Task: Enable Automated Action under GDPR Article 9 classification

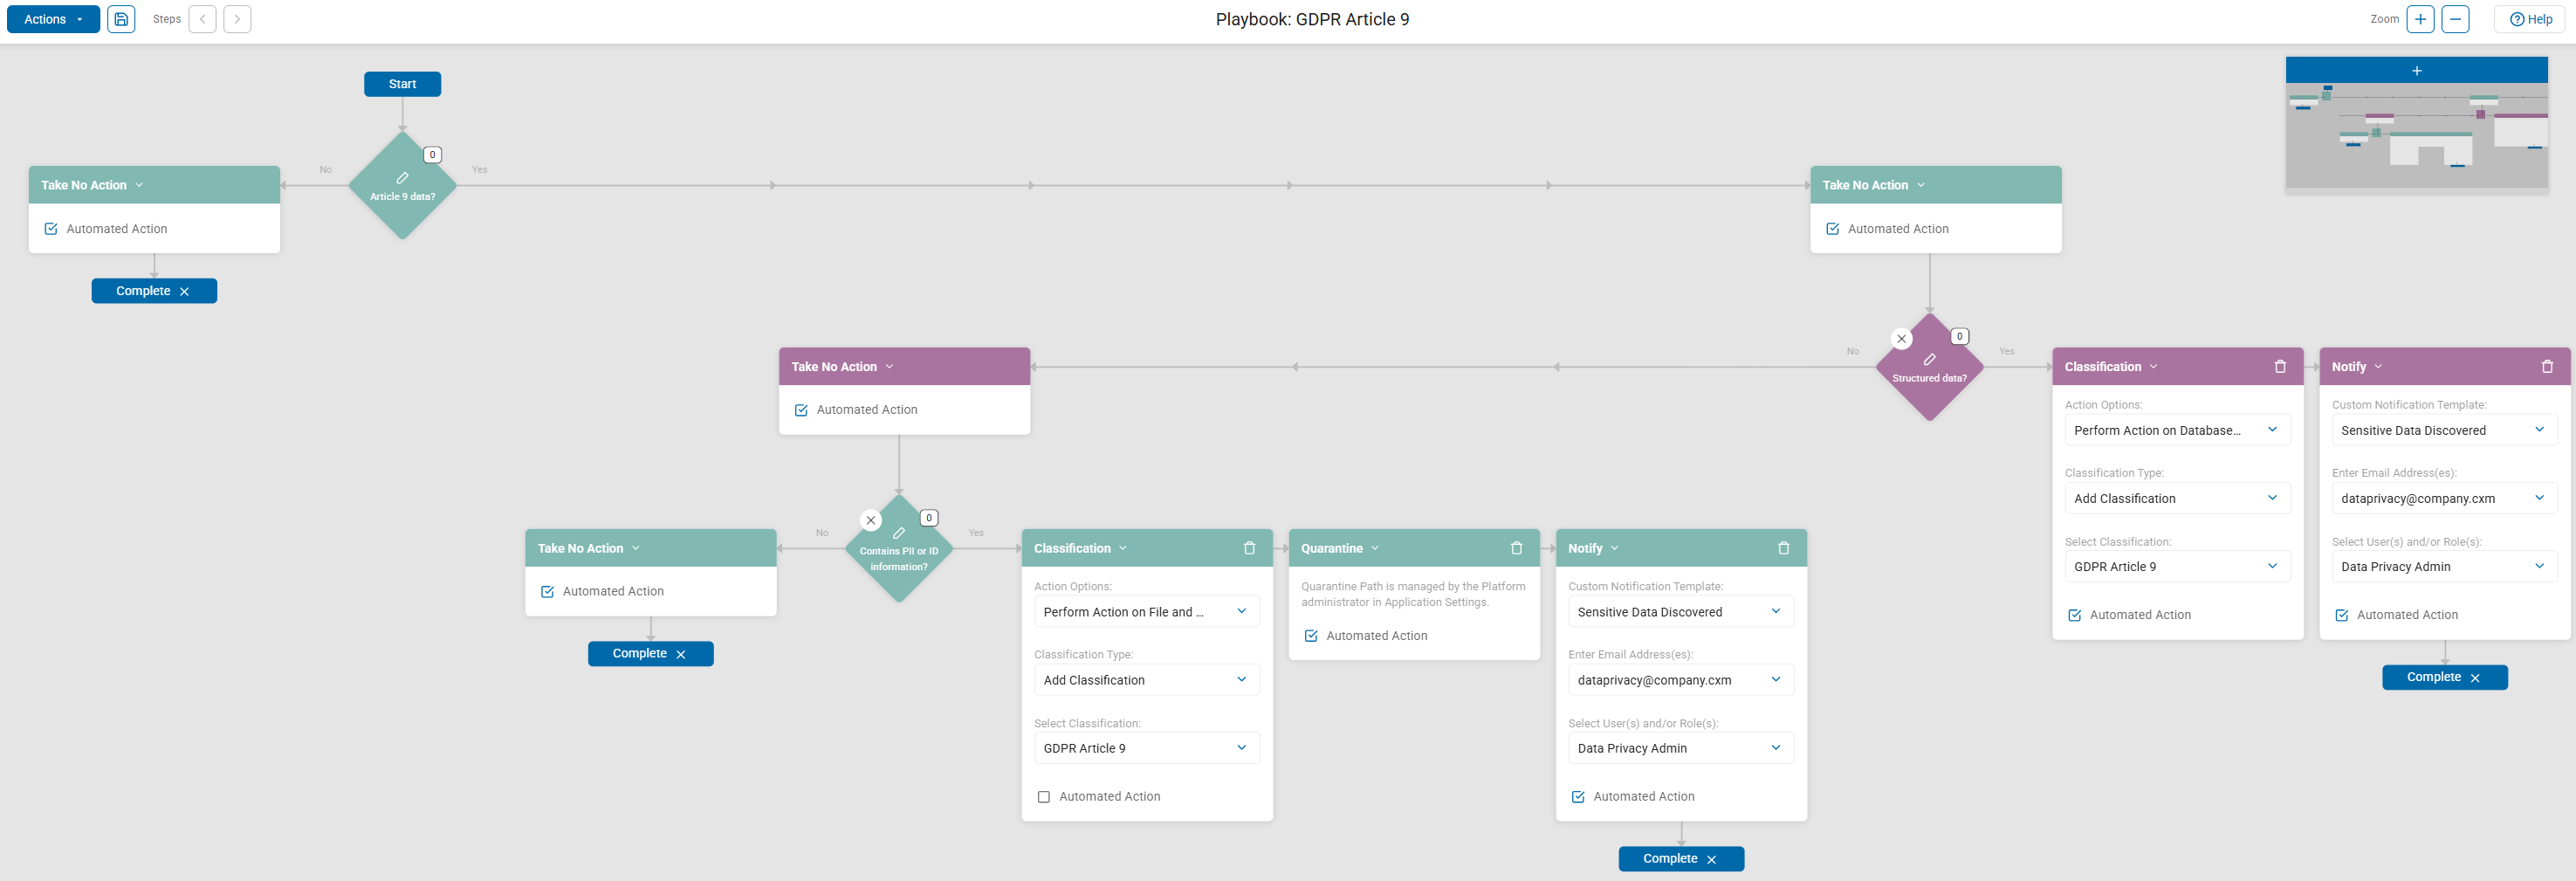Action: click(x=1043, y=797)
